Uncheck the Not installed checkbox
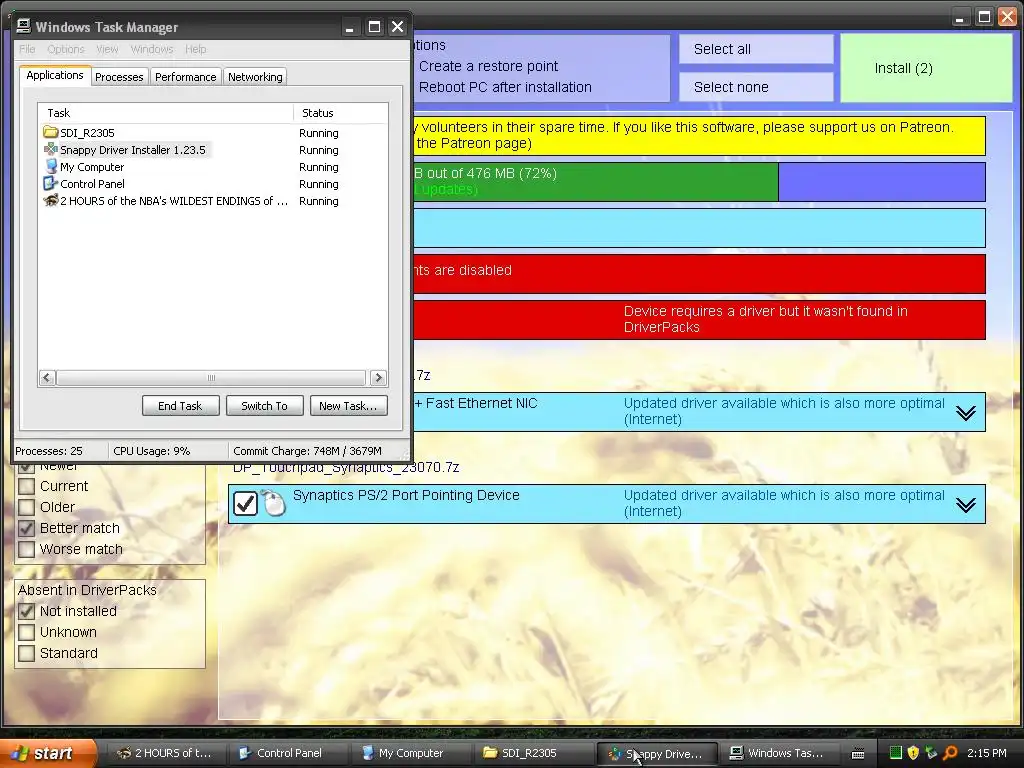Image resolution: width=1024 pixels, height=768 pixels. [x=27, y=611]
